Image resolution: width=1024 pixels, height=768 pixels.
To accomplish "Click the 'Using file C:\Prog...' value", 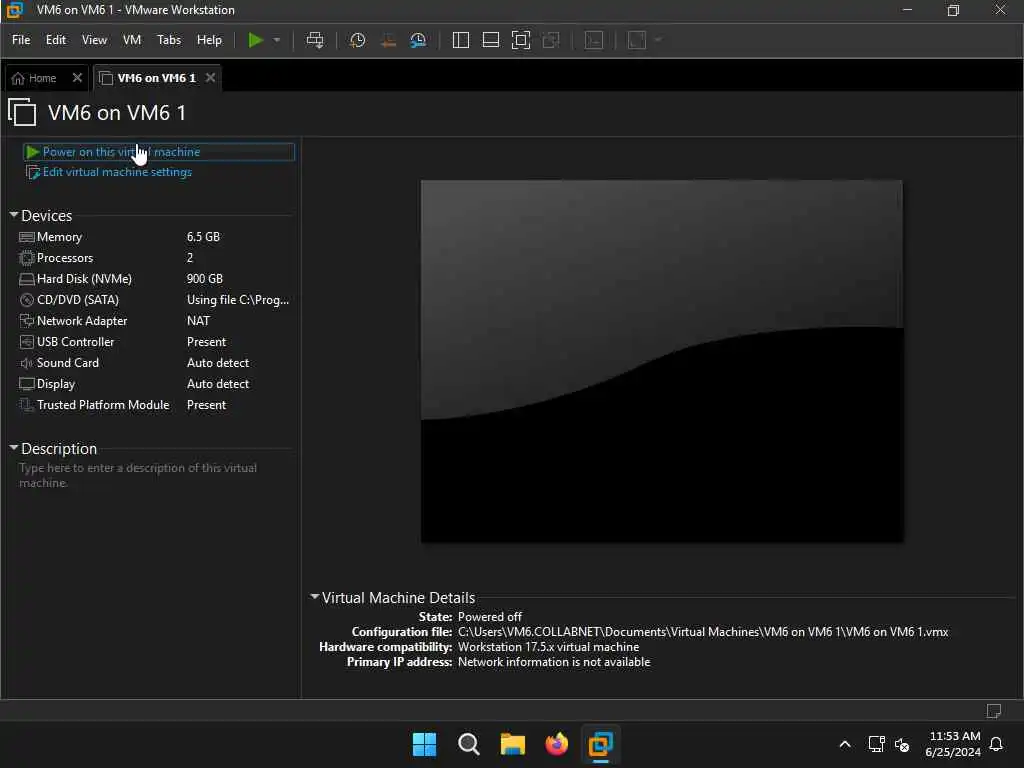I will pos(238,300).
